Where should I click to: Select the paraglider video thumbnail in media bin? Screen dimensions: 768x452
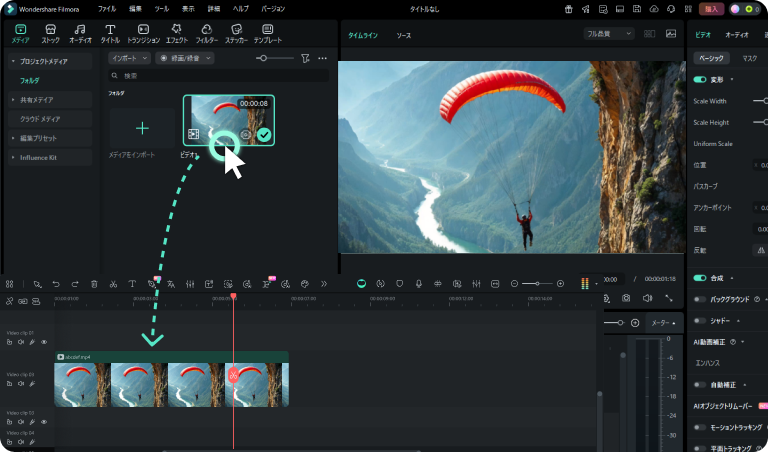[229, 120]
